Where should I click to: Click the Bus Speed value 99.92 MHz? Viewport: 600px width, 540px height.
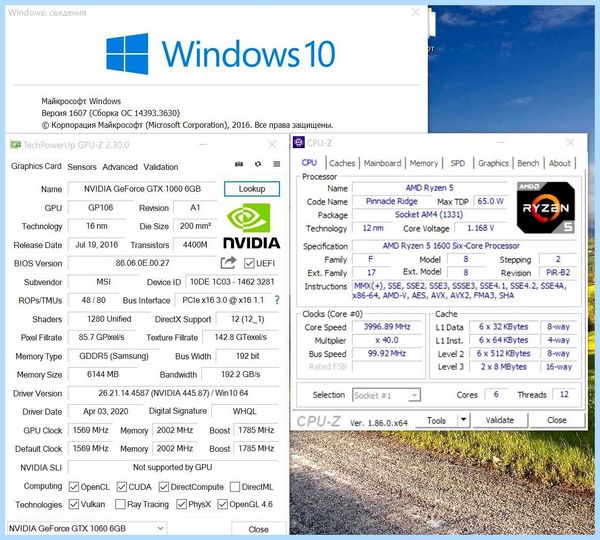pyautogui.click(x=387, y=353)
